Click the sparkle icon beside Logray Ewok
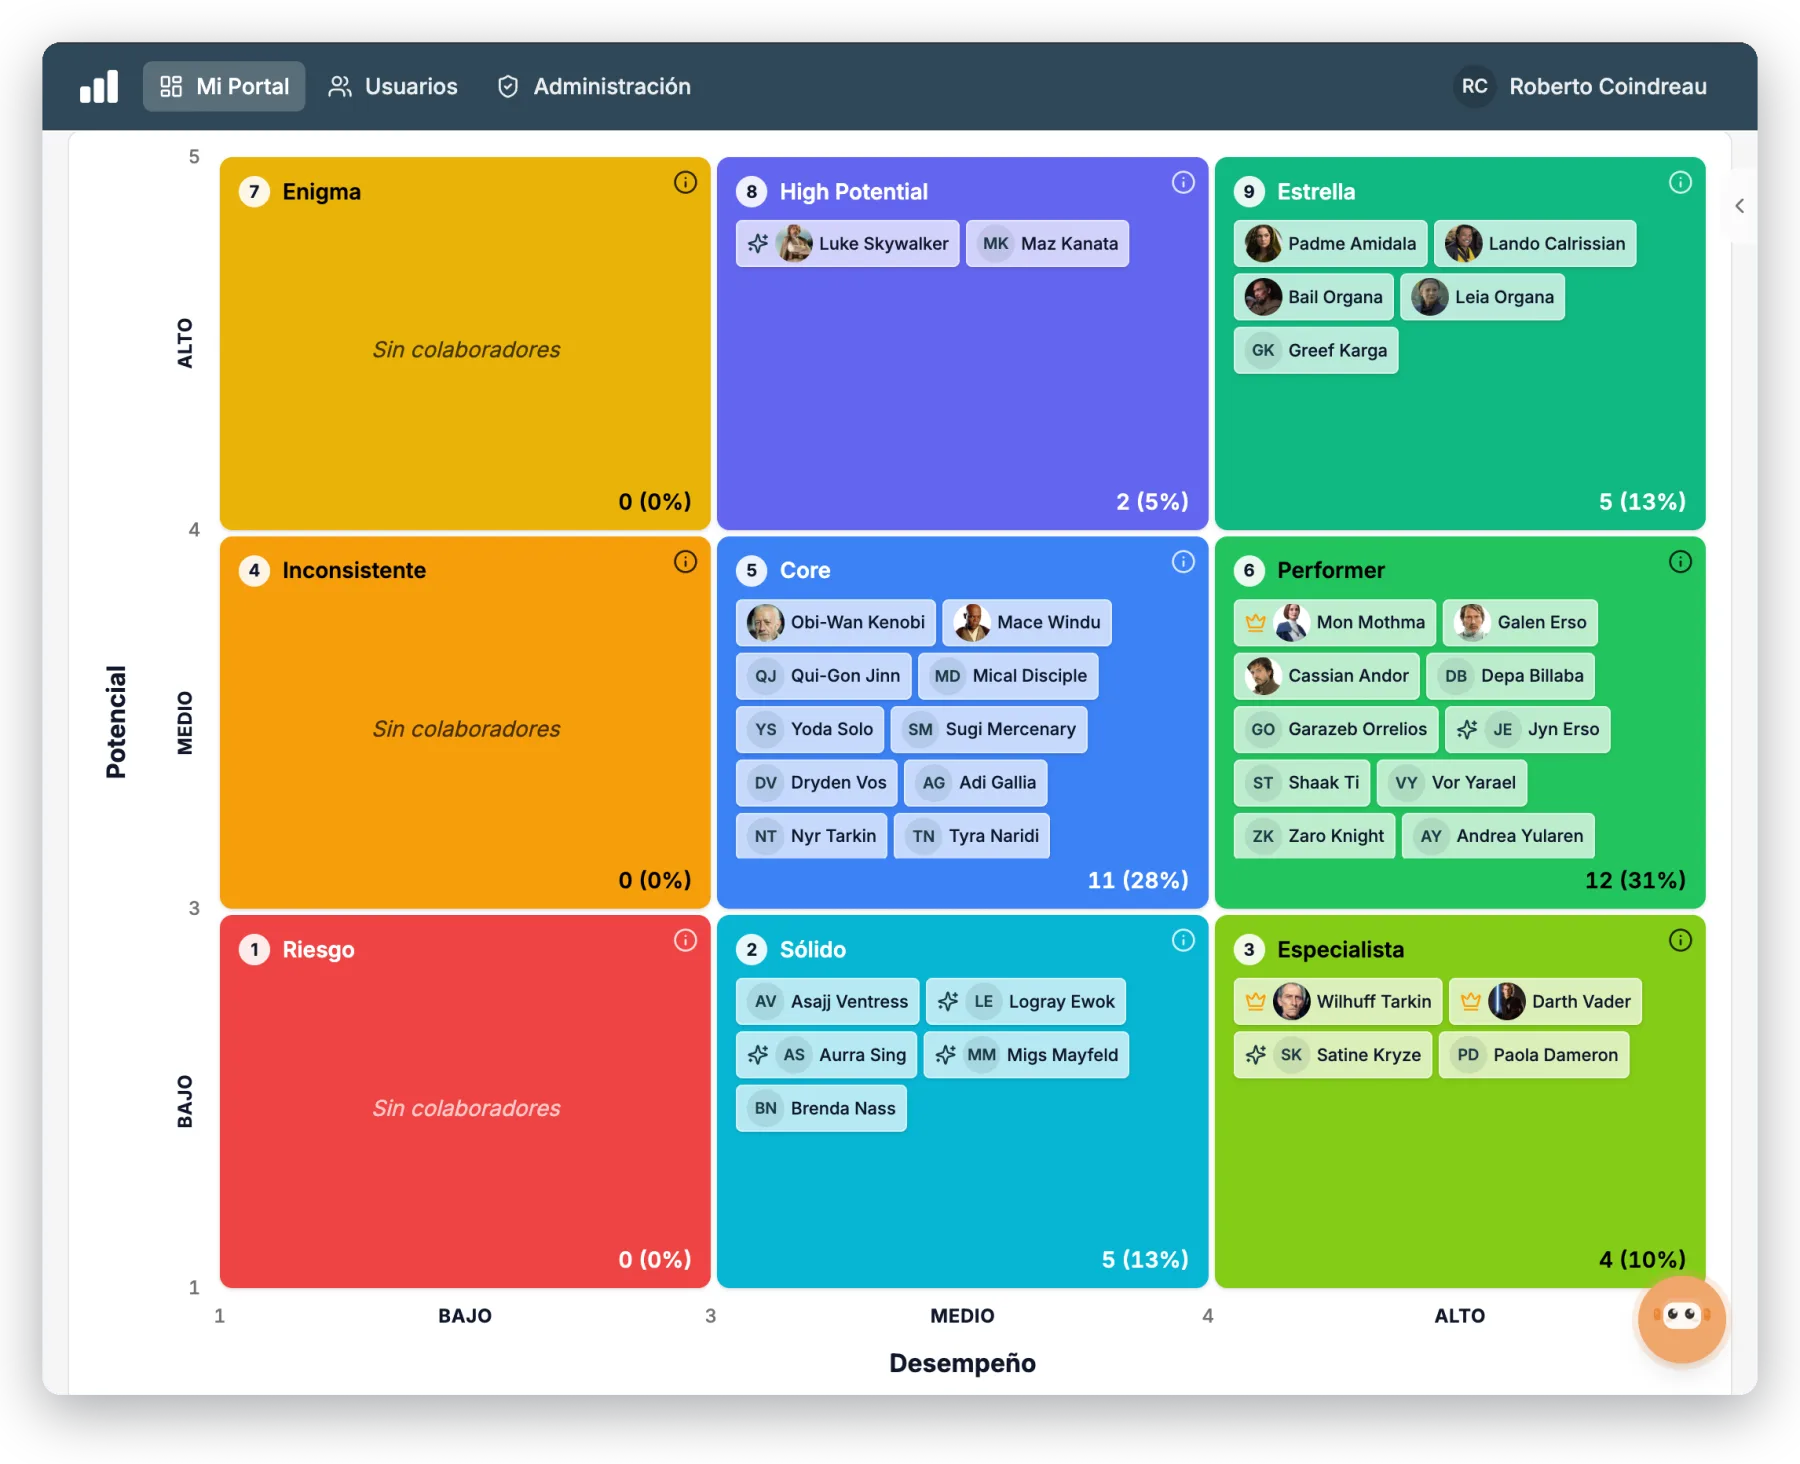The width and height of the screenshot is (1800, 1464). (948, 1001)
